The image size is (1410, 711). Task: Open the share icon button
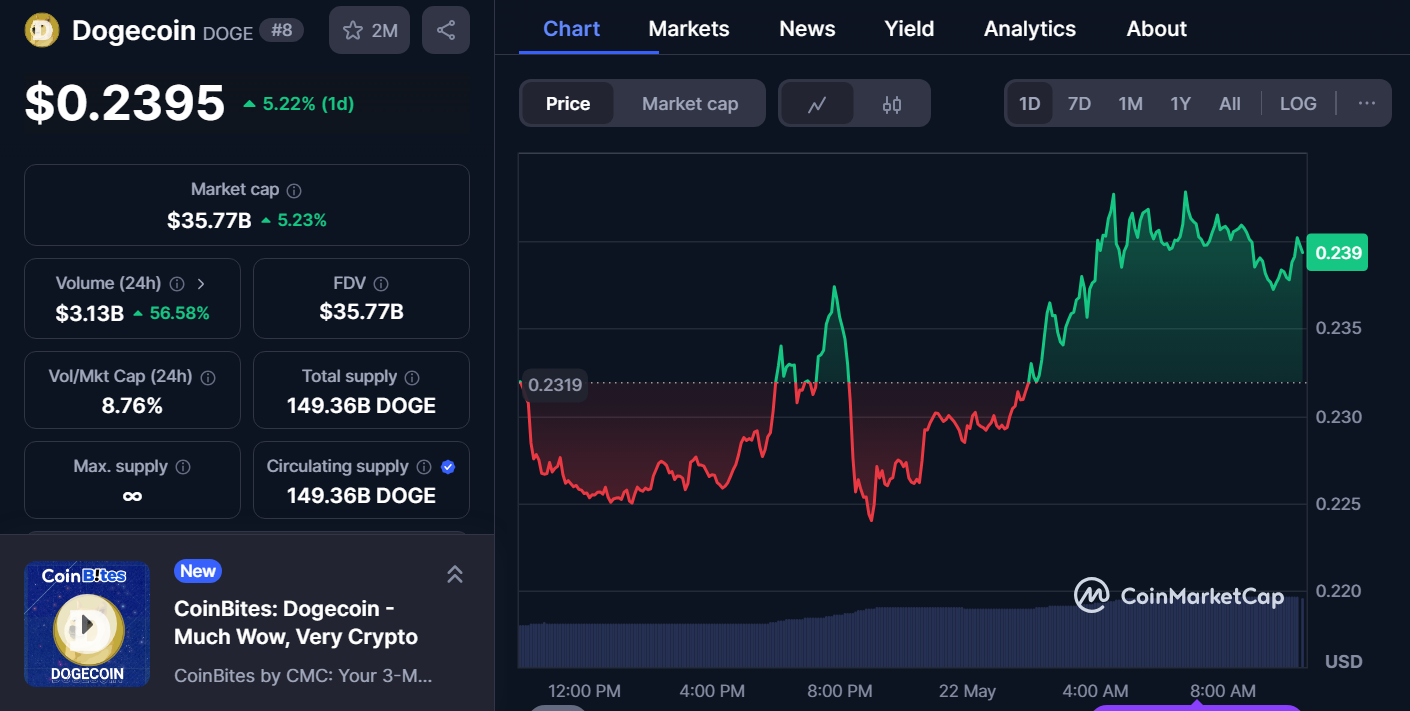[446, 30]
